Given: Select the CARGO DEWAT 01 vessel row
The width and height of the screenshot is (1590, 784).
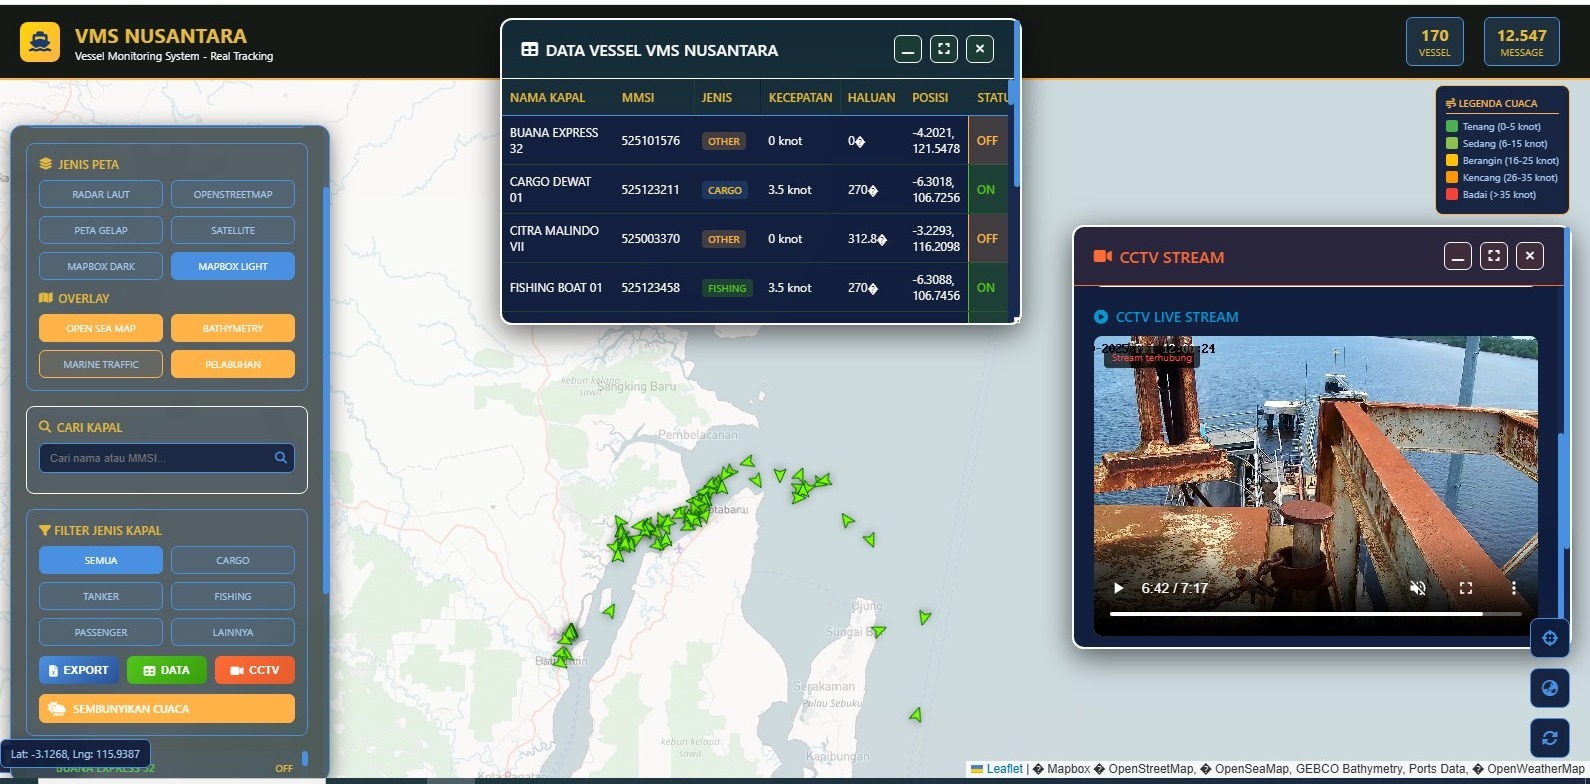Looking at the screenshot, I should click(x=755, y=189).
